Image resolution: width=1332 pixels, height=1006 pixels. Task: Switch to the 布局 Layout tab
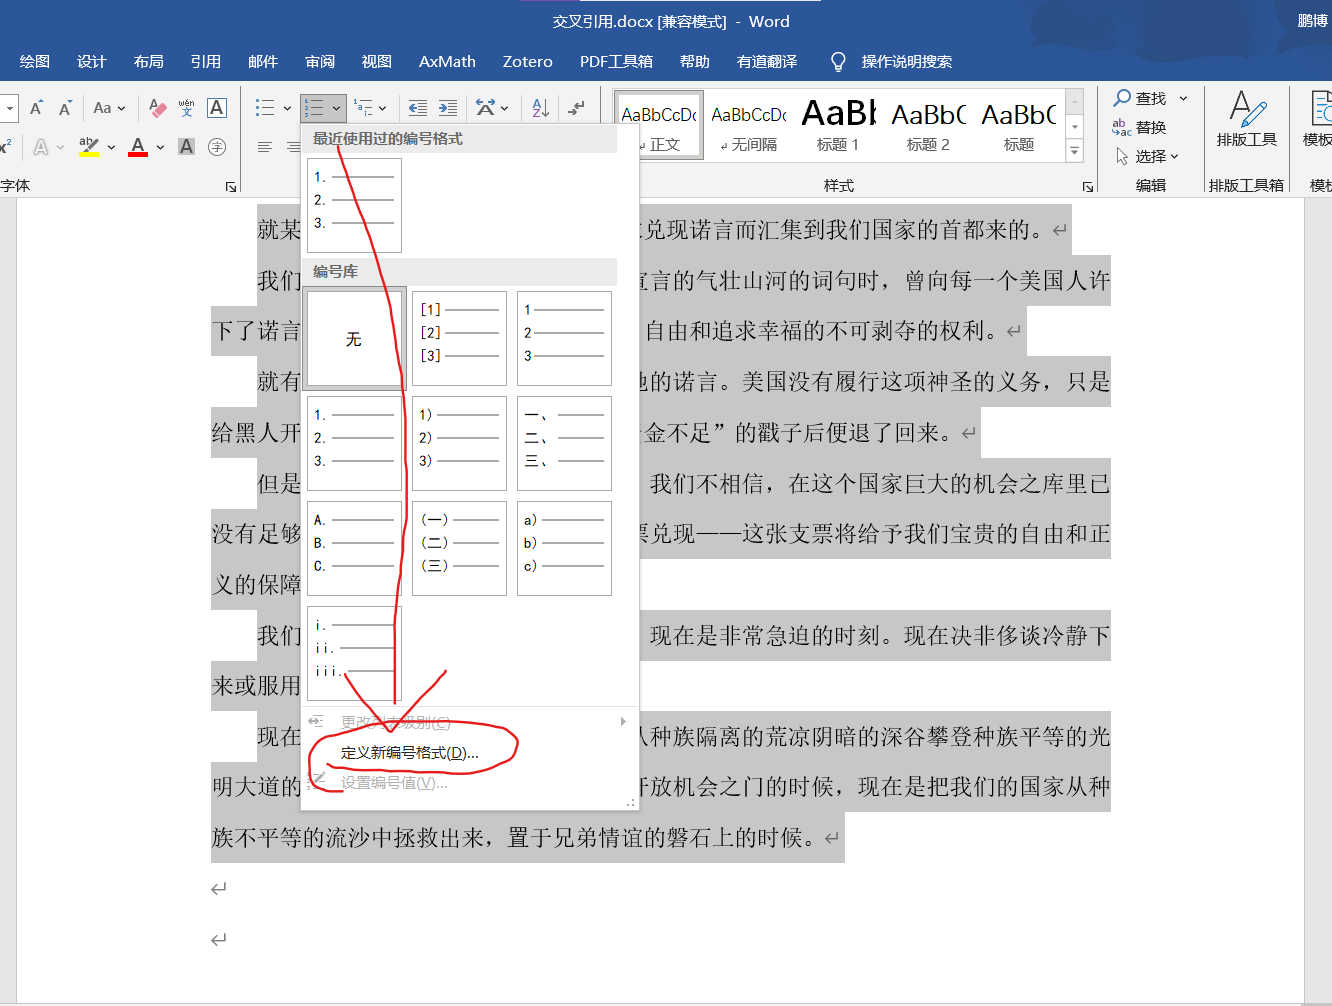[149, 62]
